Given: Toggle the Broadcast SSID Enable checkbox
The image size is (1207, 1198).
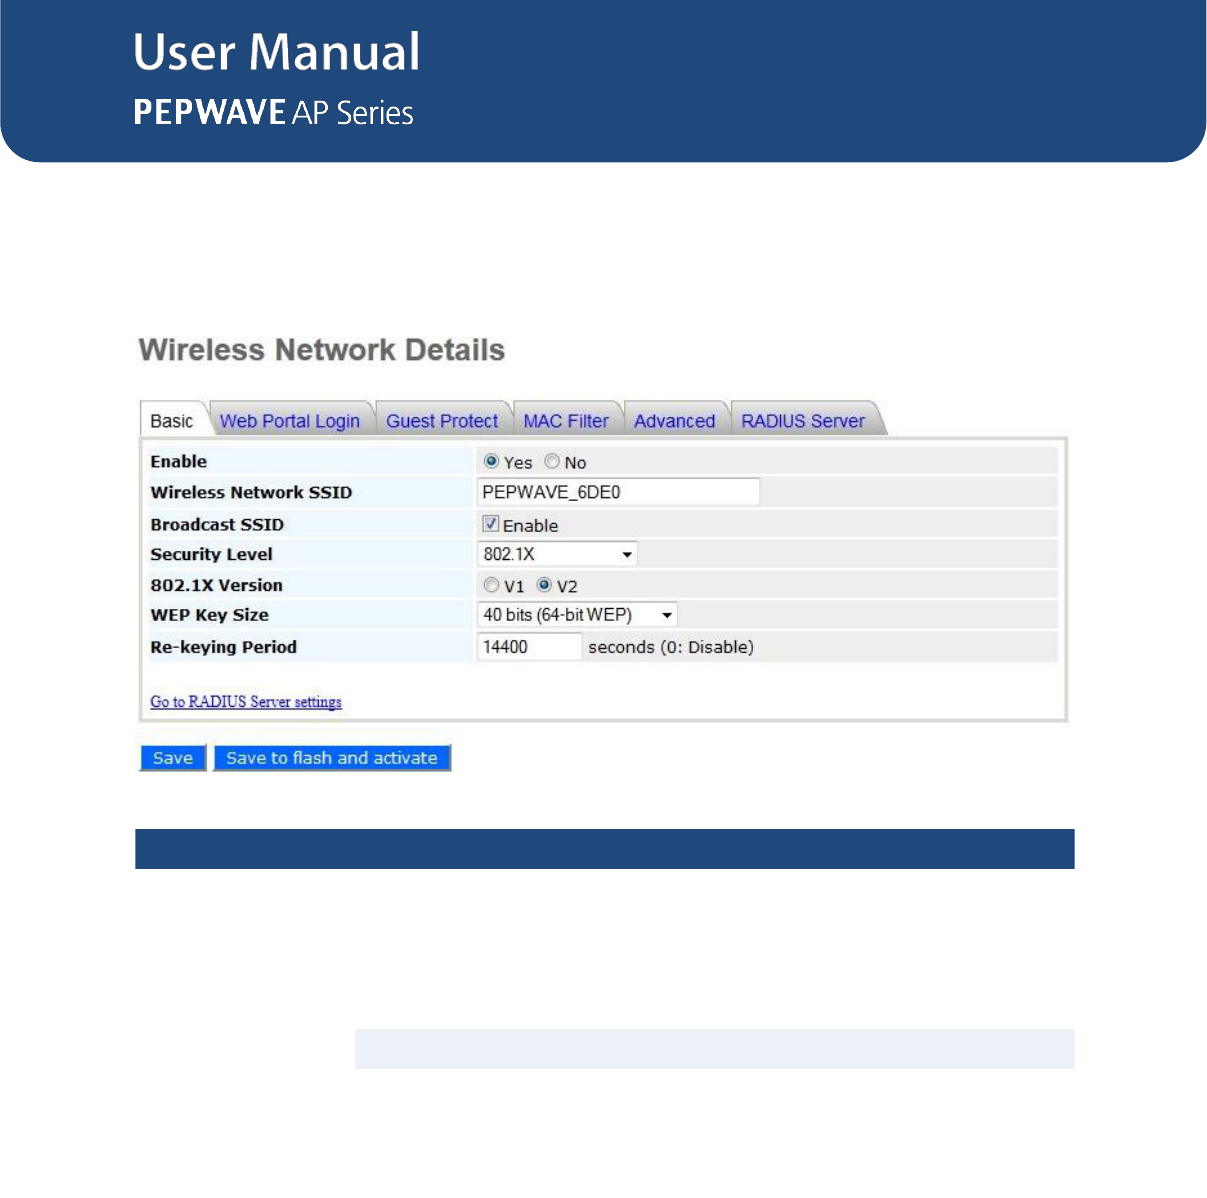Looking at the screenshot, I should point(491,523).
